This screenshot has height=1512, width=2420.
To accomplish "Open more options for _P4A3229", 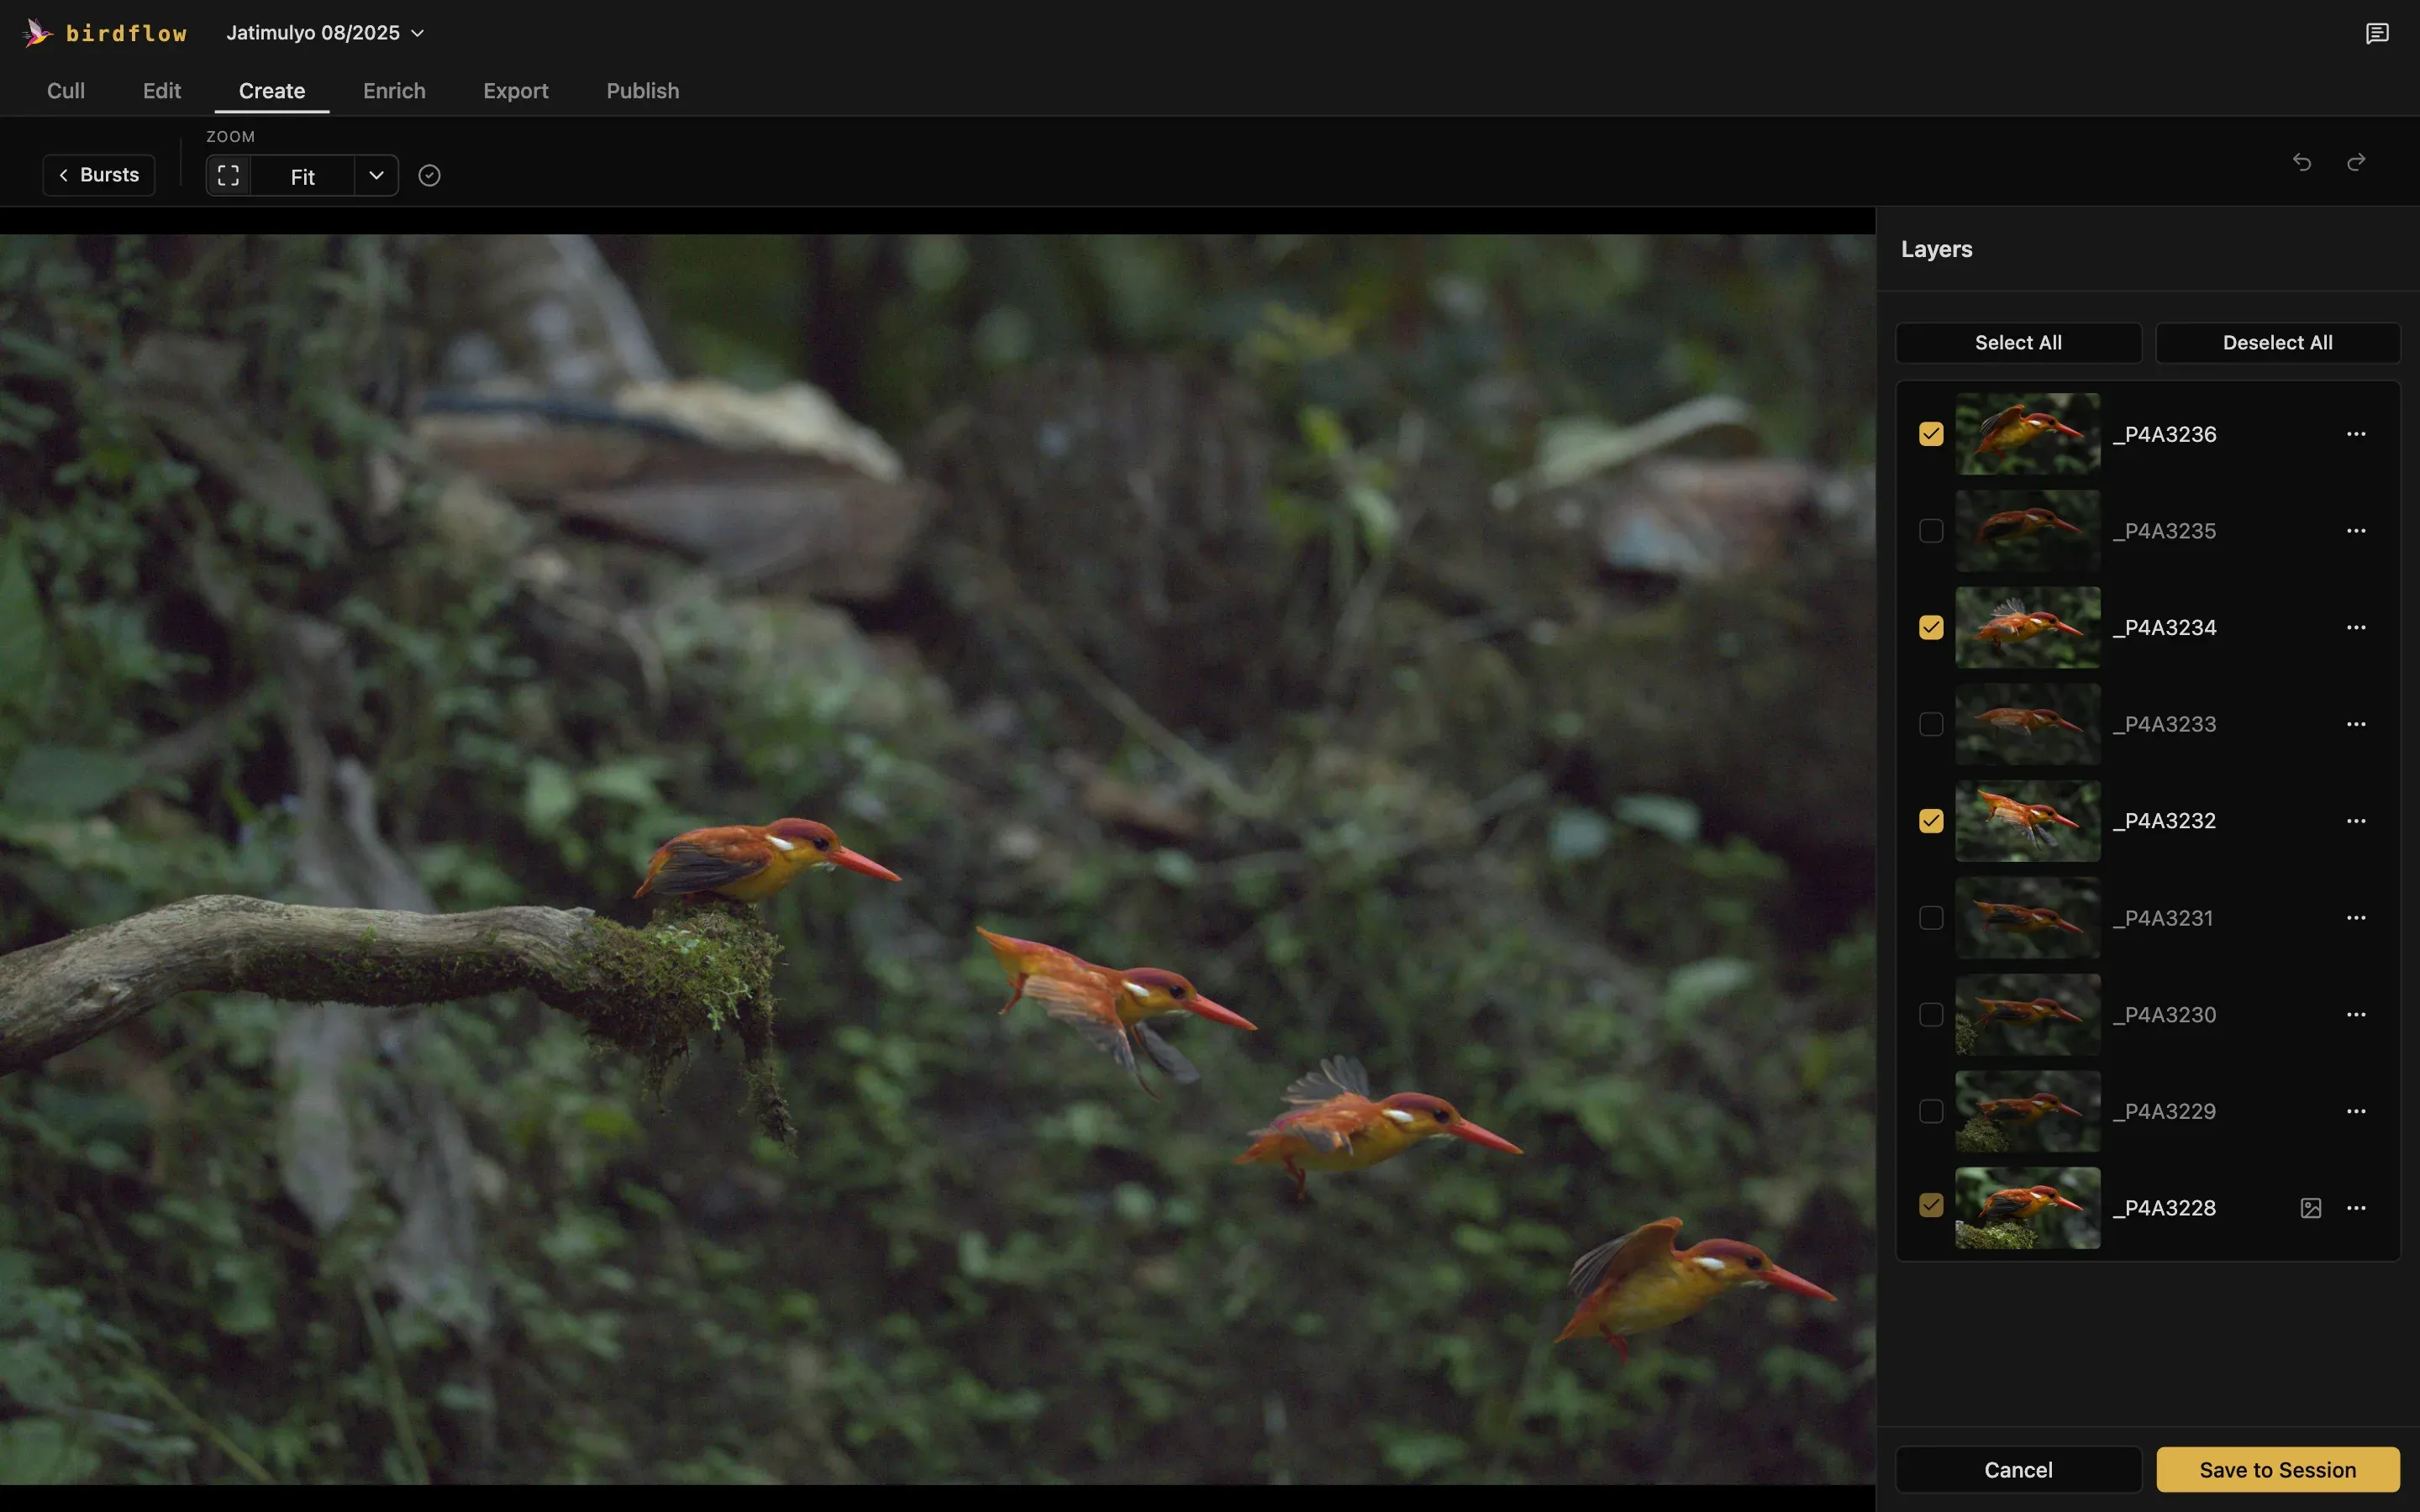I will [2356, 1111].
